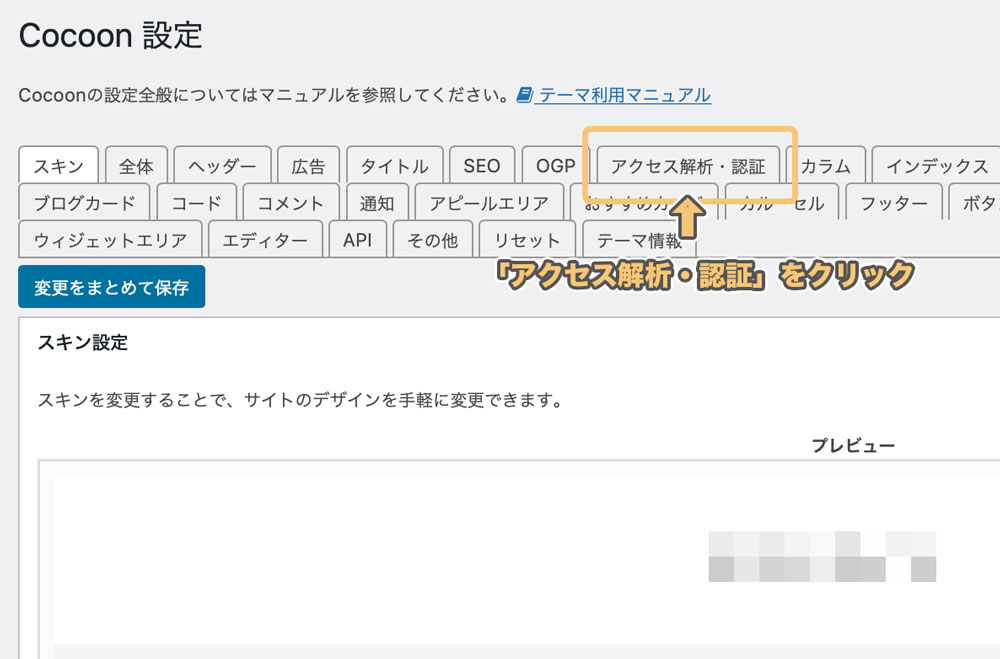Select the 通知 tab
The width and height of the screenshot is (1000, 659).
(x=377, y=202)
